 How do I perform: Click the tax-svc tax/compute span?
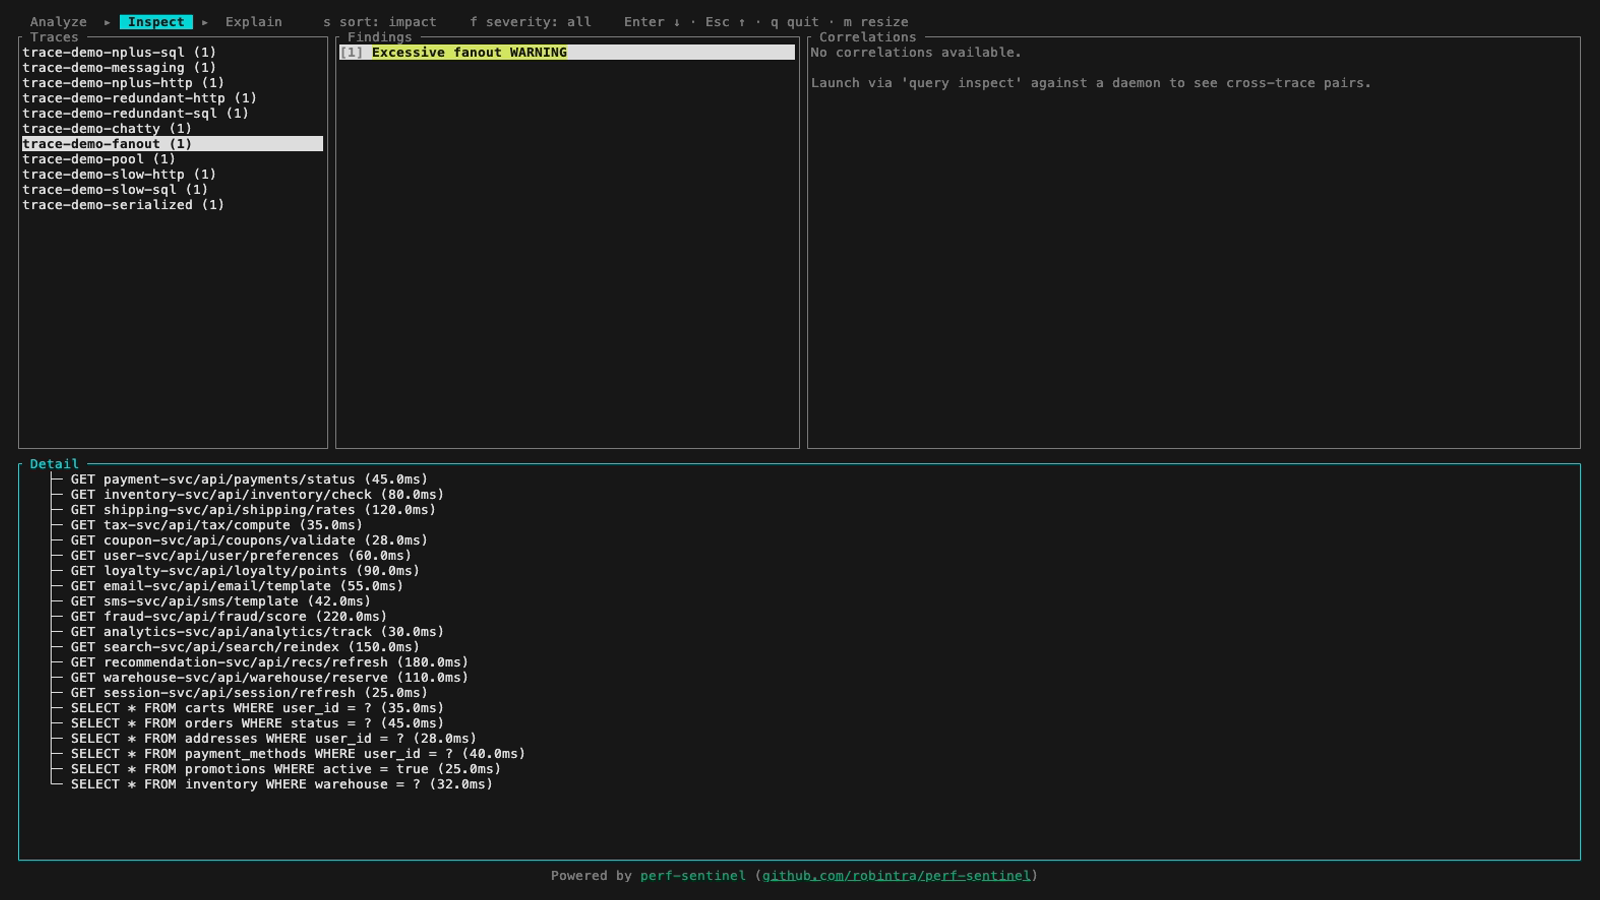[x=217, y=525]
